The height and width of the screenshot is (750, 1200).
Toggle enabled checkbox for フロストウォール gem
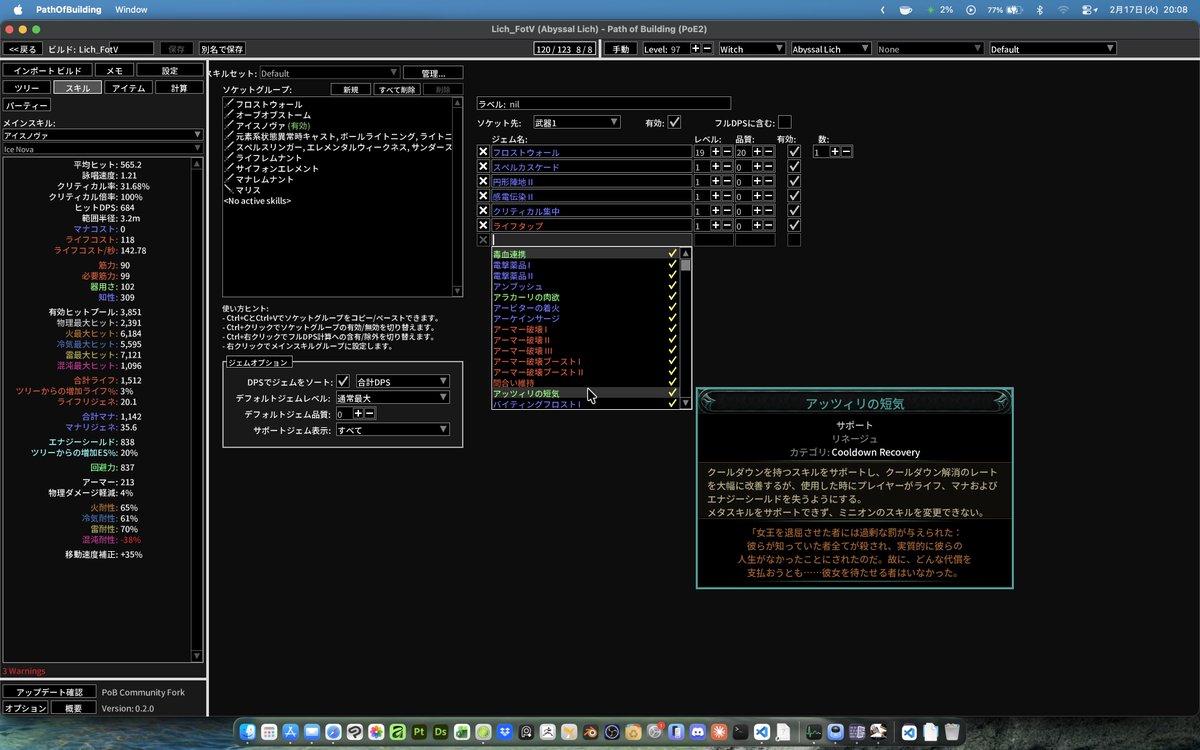(794, 152)
